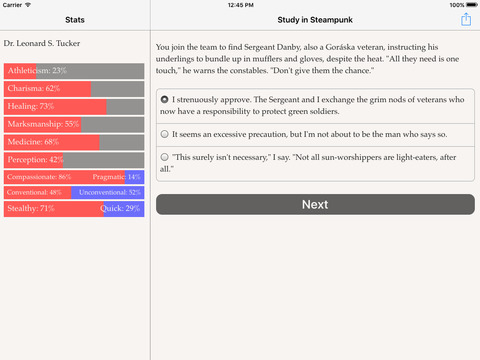Click the Marksmanship 55% stat bar

[x=74, y=124]
